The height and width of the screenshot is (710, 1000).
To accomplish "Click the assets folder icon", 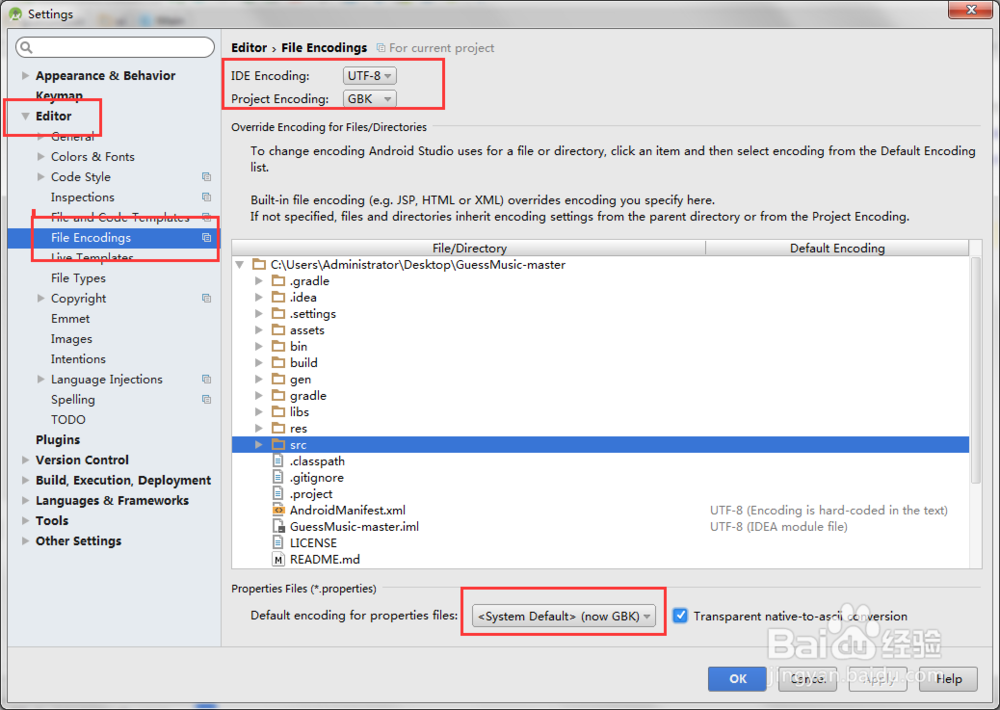I will coord(278,330).
